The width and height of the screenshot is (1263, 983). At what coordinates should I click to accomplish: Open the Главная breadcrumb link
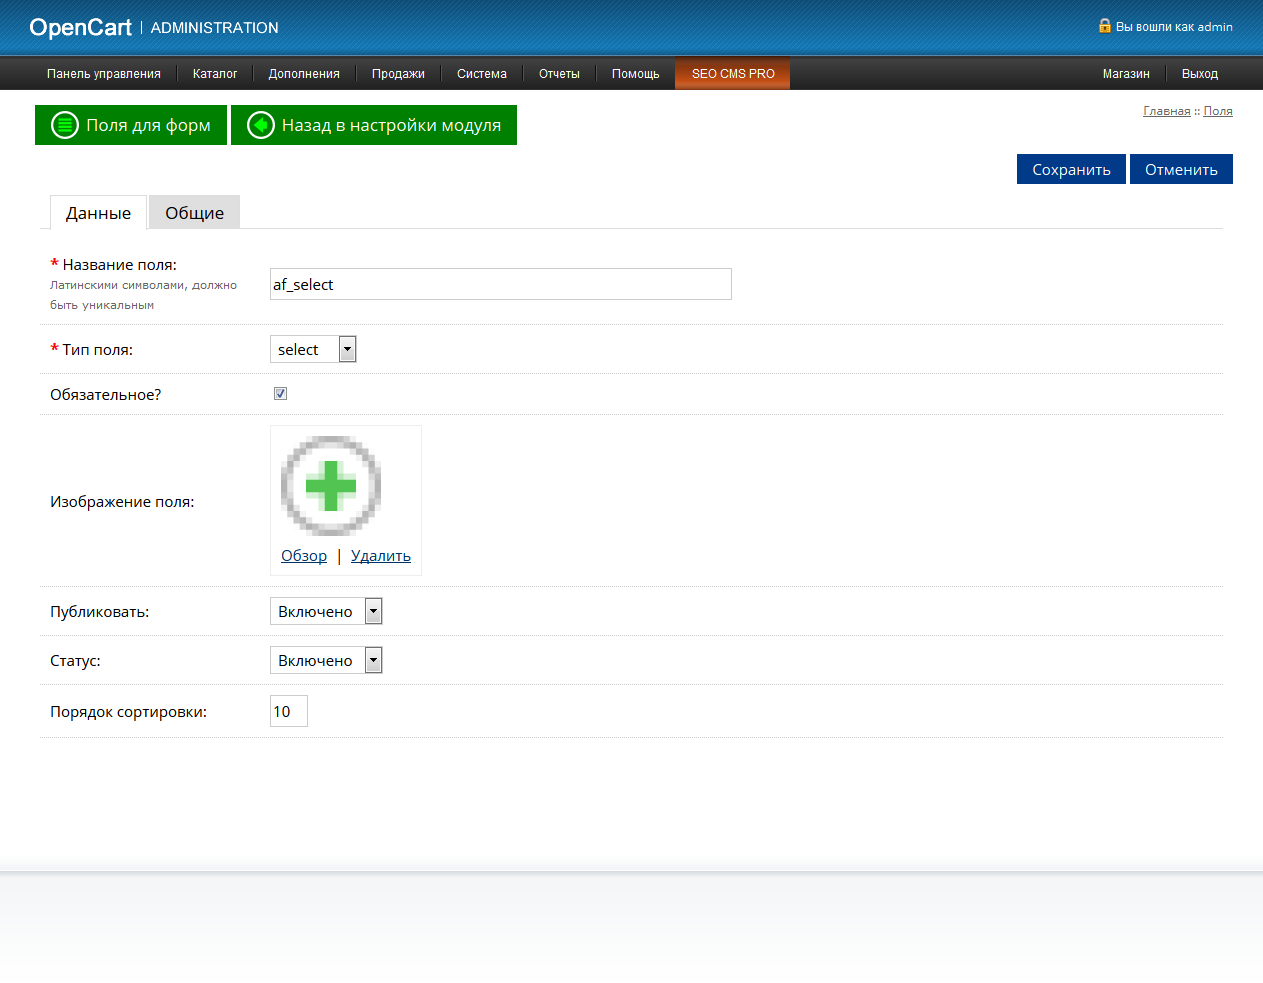pyautogui.click(x=1167, y=111)
